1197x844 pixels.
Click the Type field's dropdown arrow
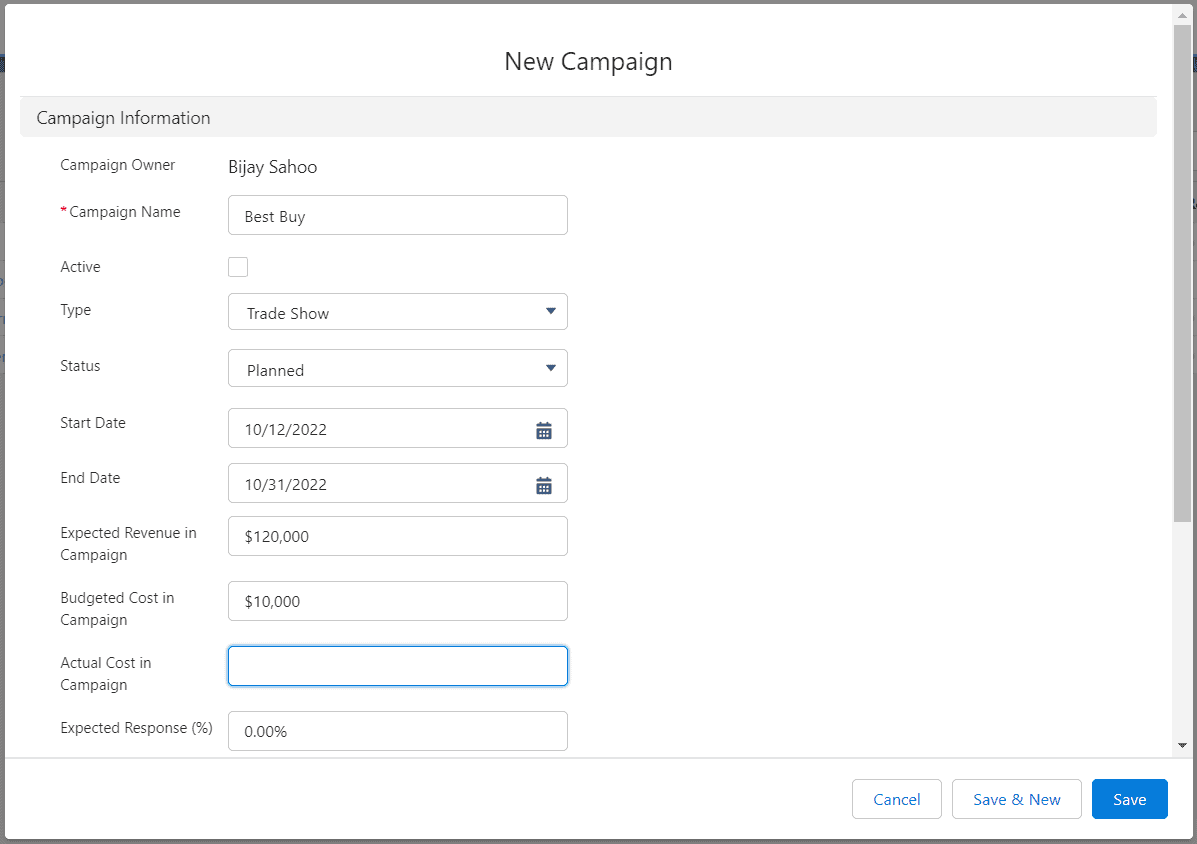551,311
